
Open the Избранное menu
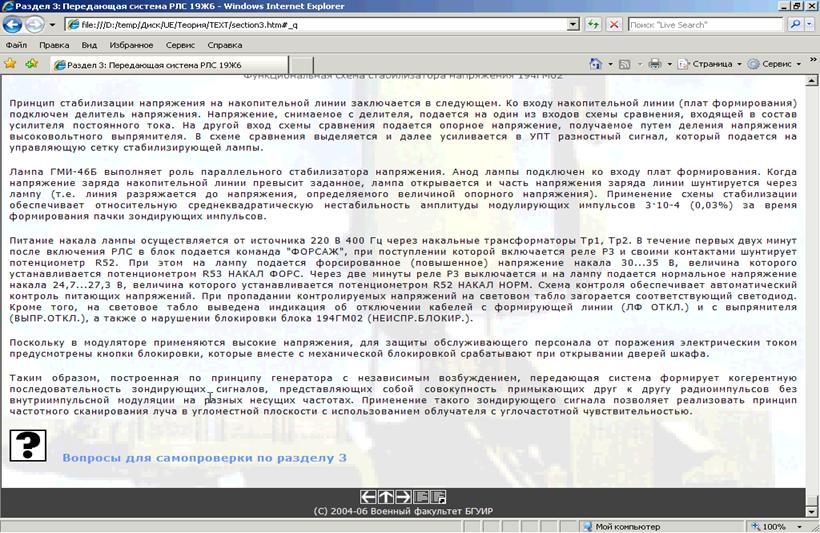click(x=131, y=45)
